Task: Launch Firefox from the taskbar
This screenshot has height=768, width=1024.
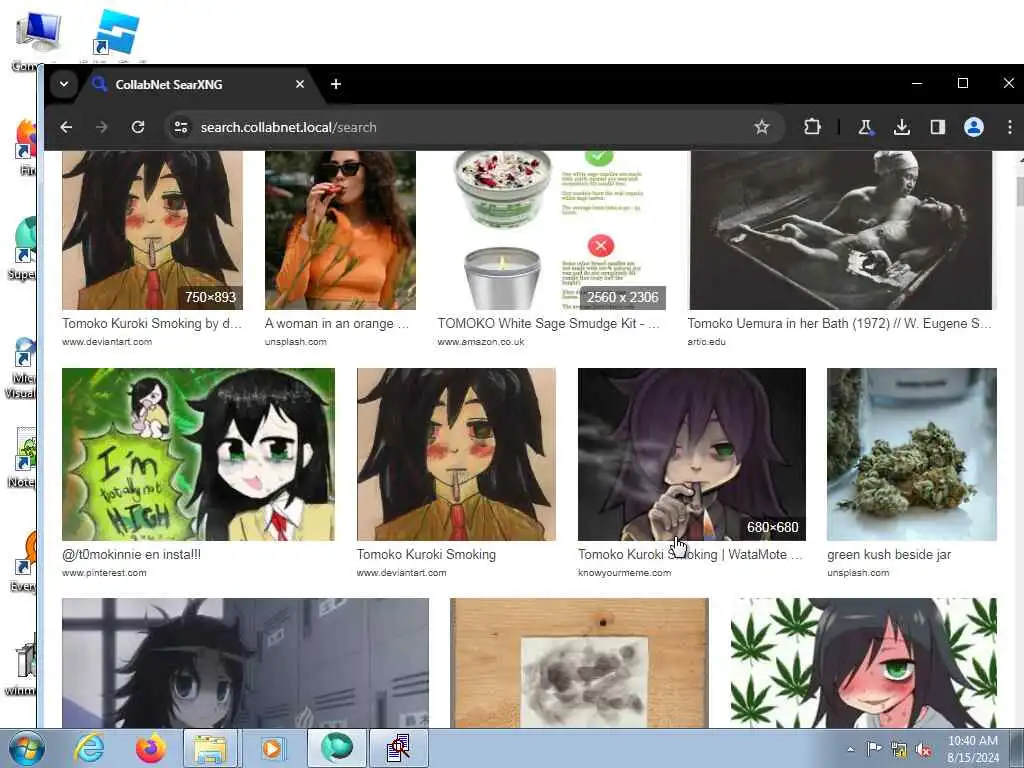Action: [x=151, y=748]
